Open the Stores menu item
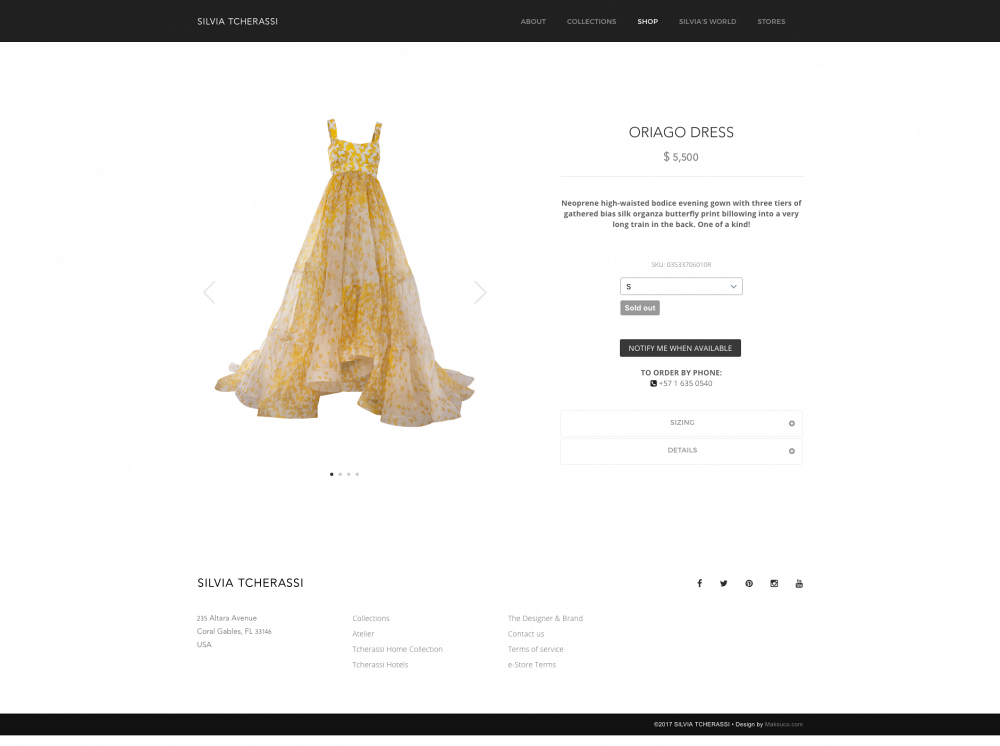This screenshot has height=746, width=1000. [771, 22]
